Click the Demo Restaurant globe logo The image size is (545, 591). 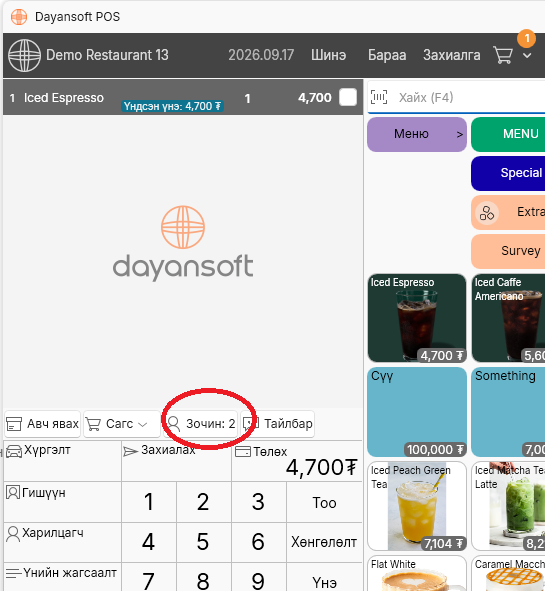pyautogui.click(x=24, y=55)
